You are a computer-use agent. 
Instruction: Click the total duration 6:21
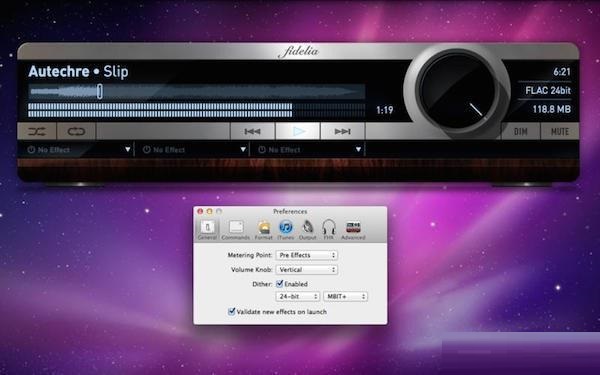562,72
